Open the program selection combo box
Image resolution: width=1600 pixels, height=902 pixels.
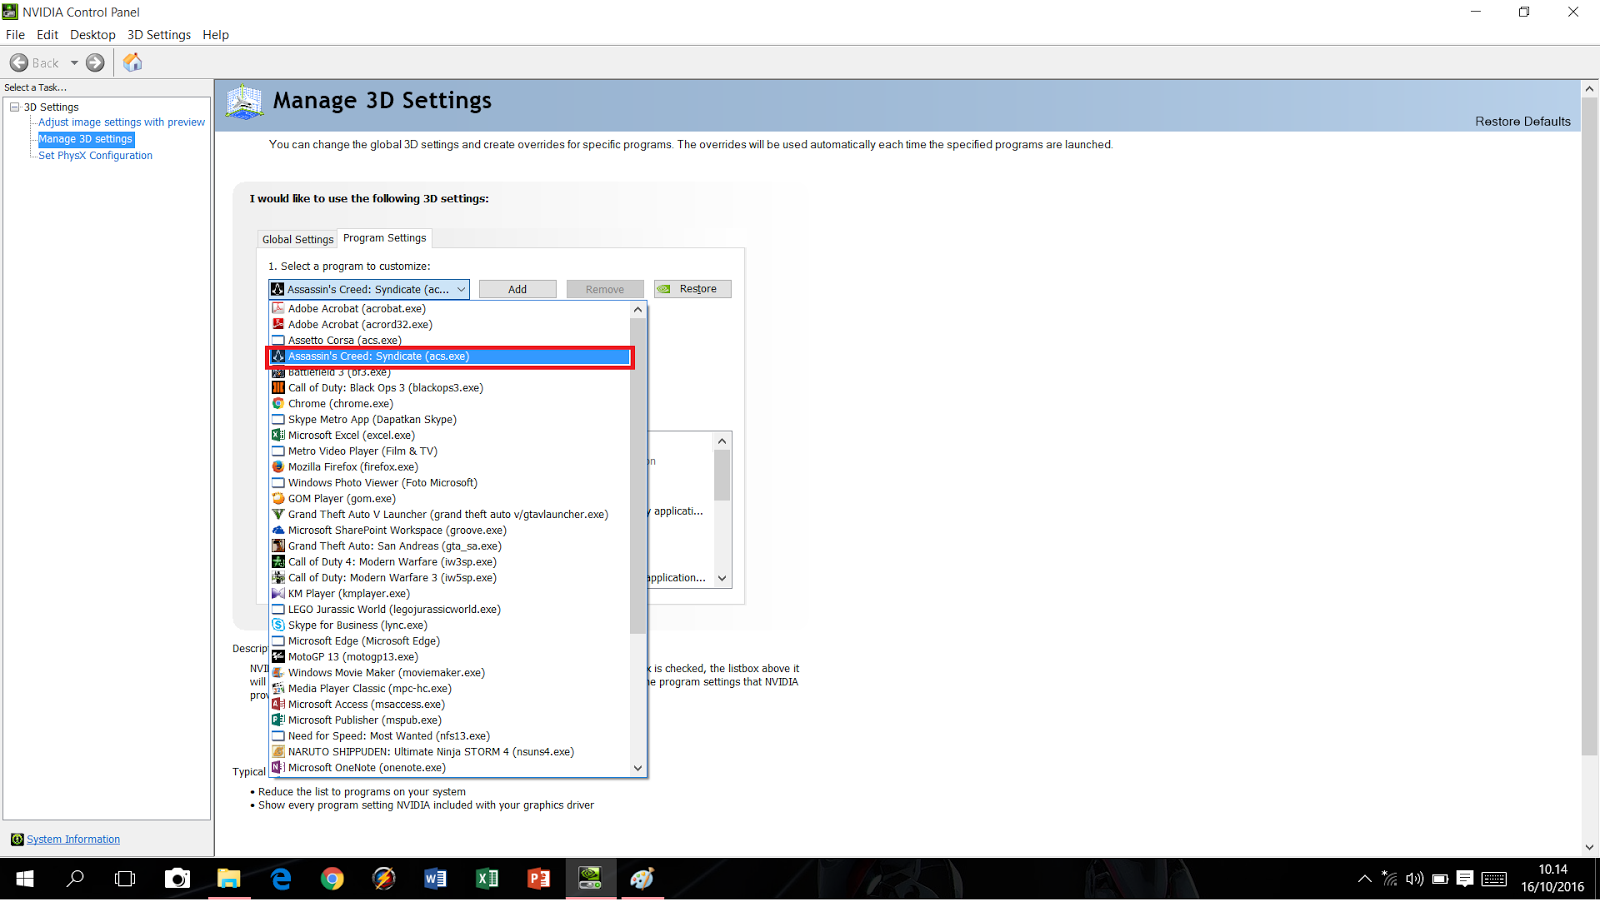tap(369, 289)
